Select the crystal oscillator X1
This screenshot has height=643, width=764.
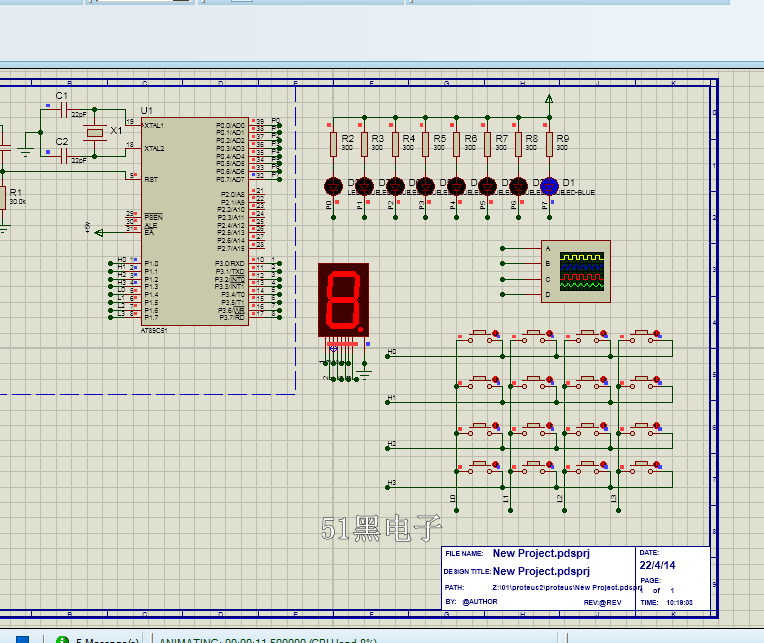click(x=95, y=132)
